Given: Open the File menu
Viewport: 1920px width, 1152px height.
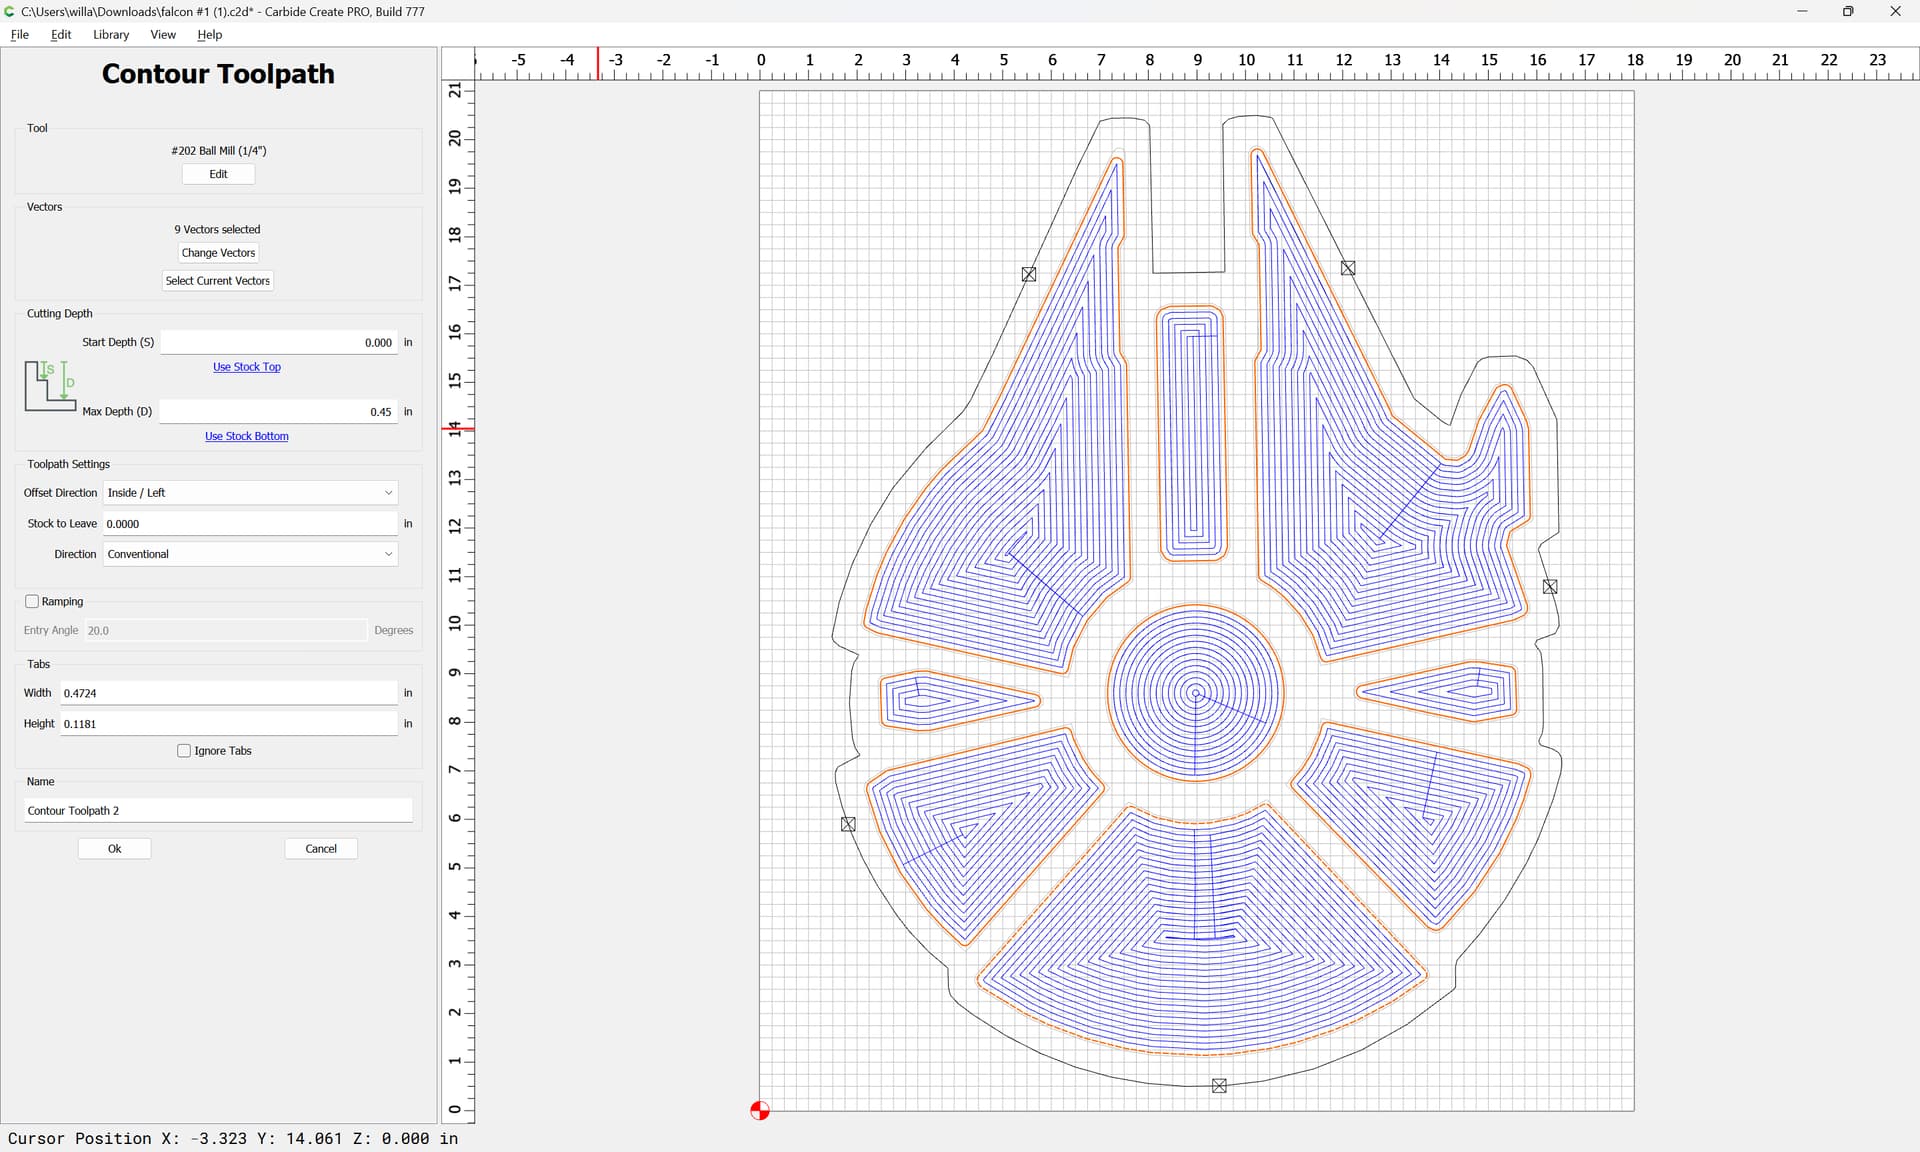Looking at the screenshot, I should (19, 34).
